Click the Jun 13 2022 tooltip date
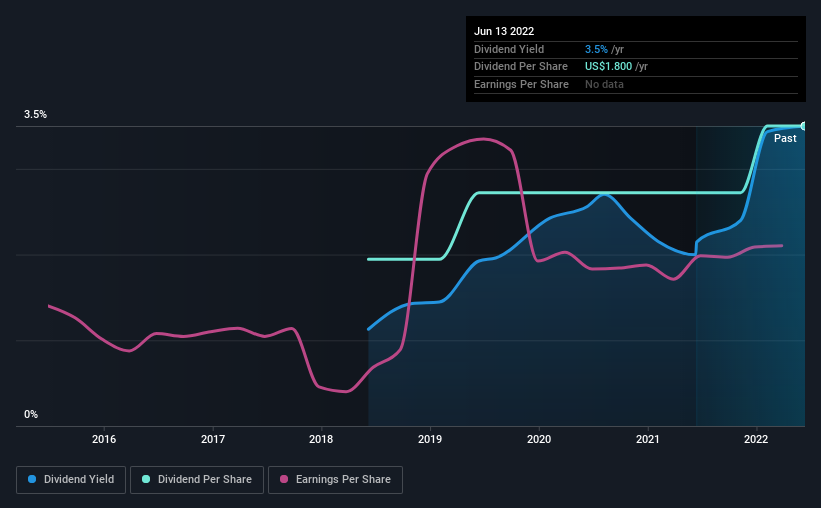The height and width of the screenshot is (508, 821). tap(504, 31)
